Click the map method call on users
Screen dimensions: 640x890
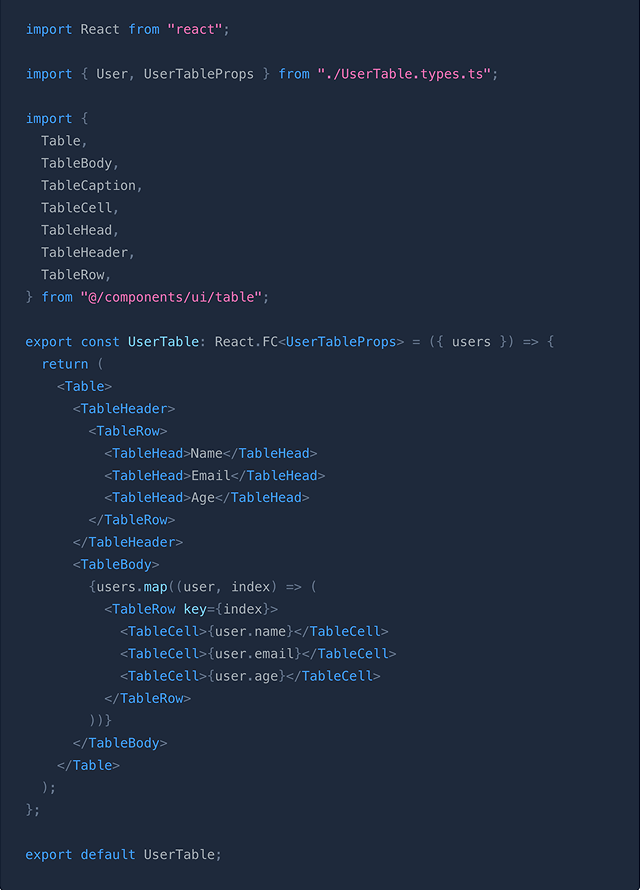tap(156, 586)
